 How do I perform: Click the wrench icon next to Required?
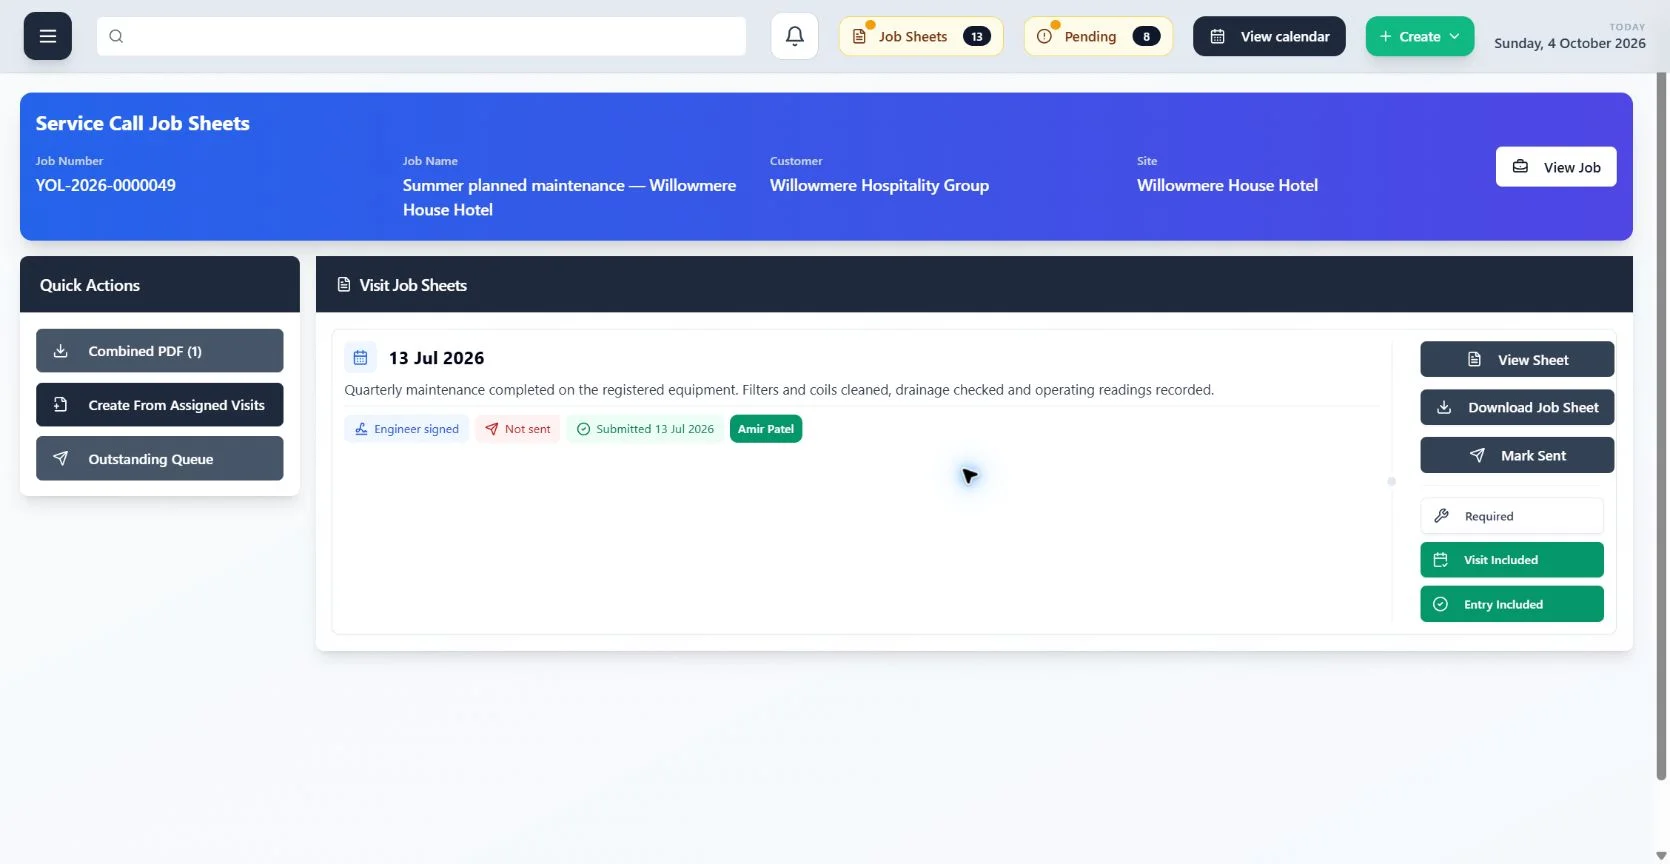[1441, 516]
